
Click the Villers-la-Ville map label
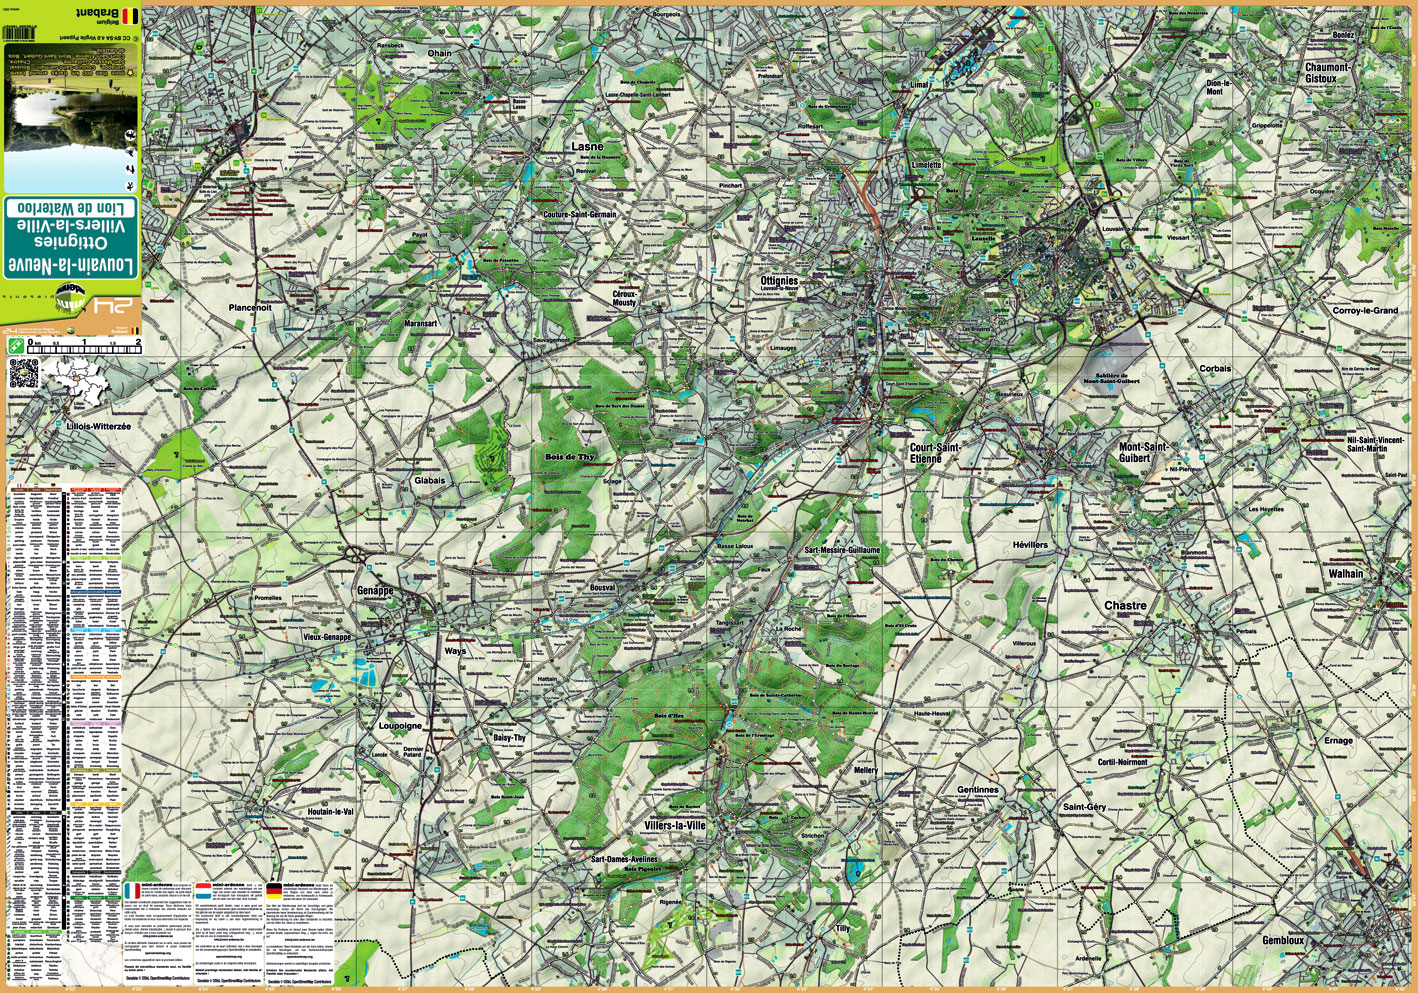tap(674, 825)
